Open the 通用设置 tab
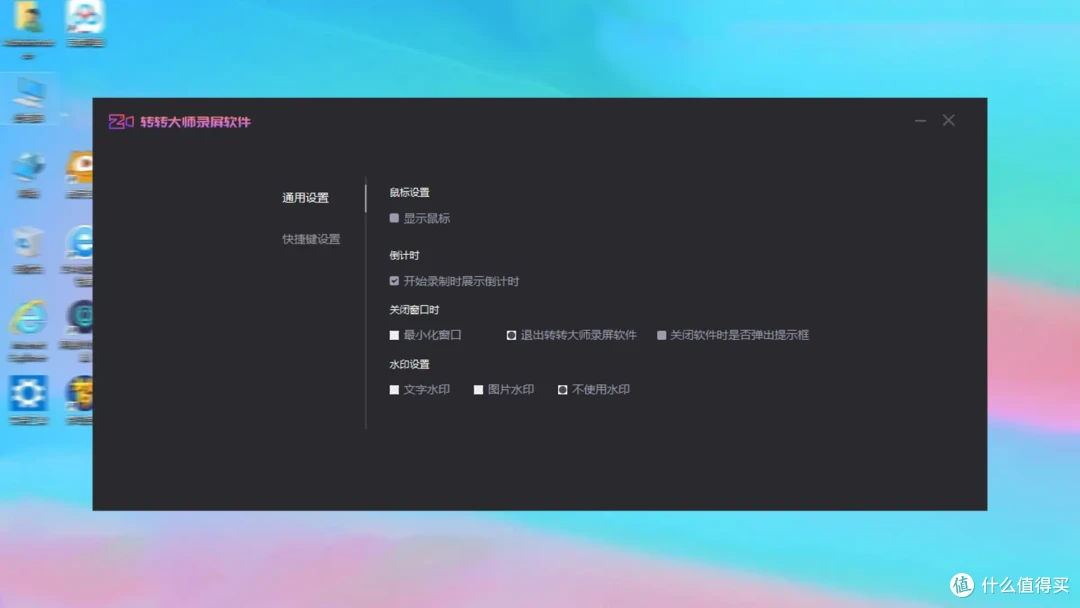Screen dimensions: 1080x608 point(305,198)
